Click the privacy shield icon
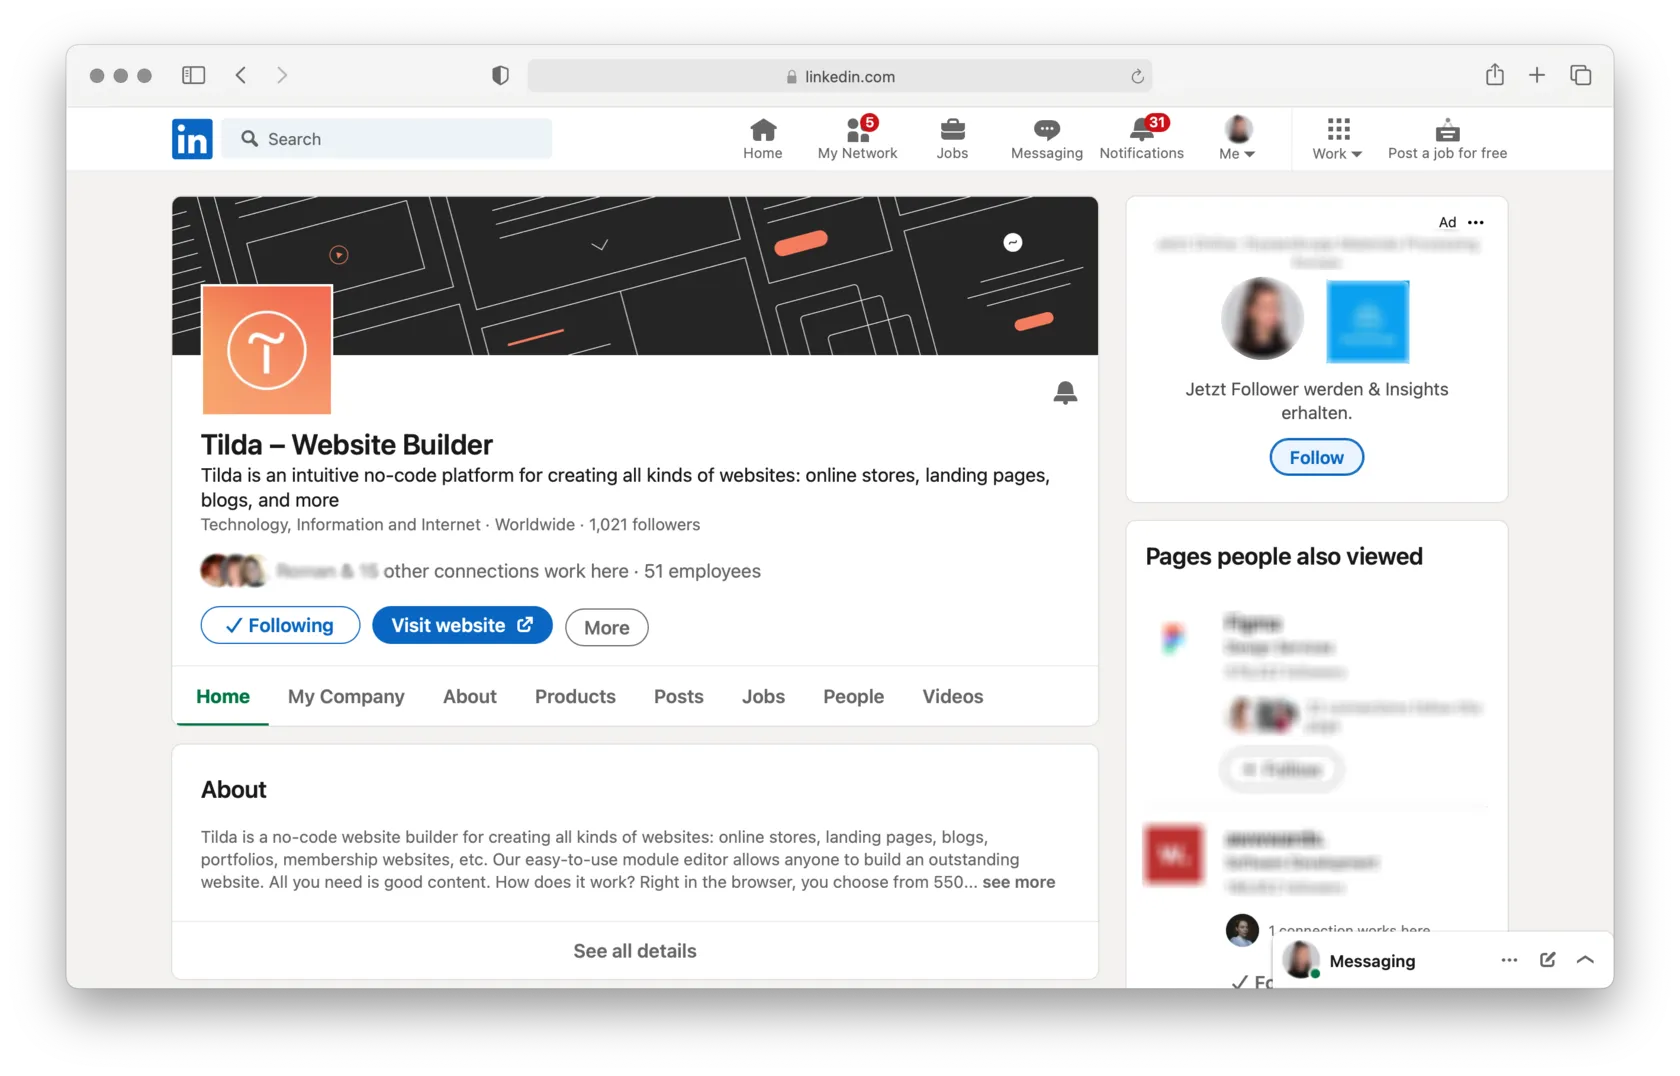 [501, 76]
